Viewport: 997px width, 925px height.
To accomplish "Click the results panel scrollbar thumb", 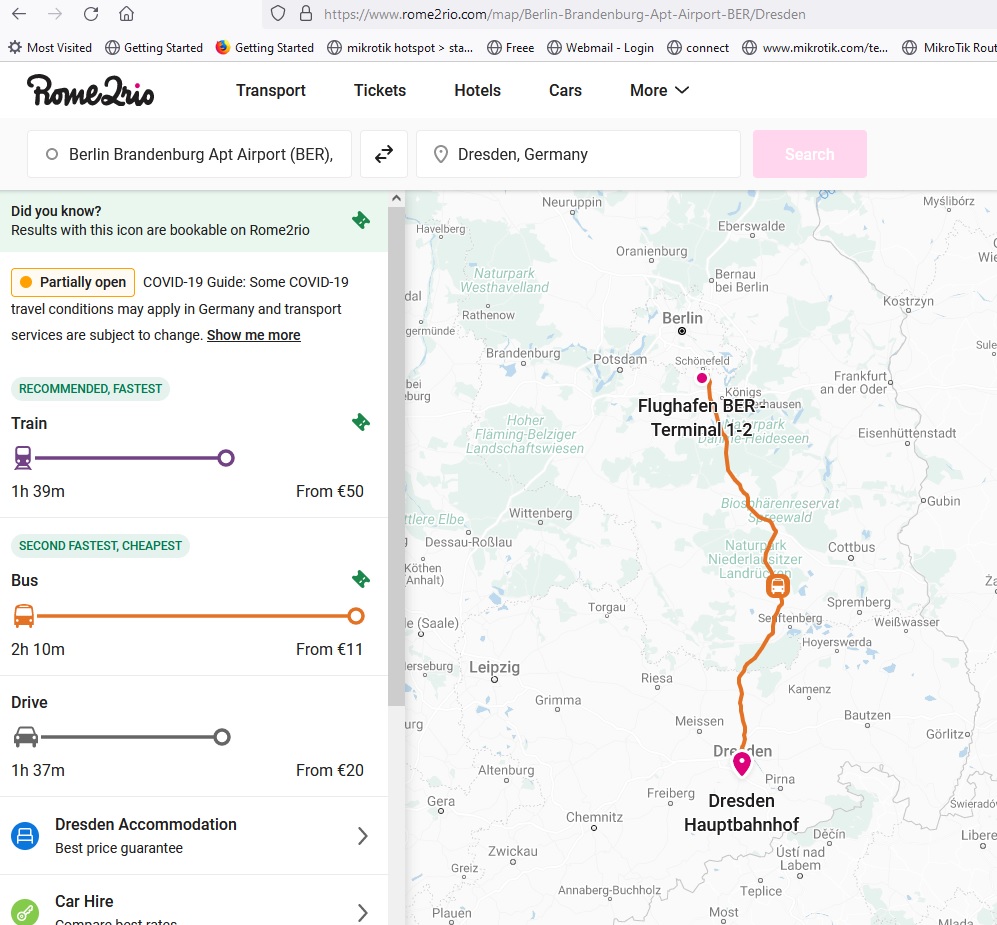I will pos(396,456).
